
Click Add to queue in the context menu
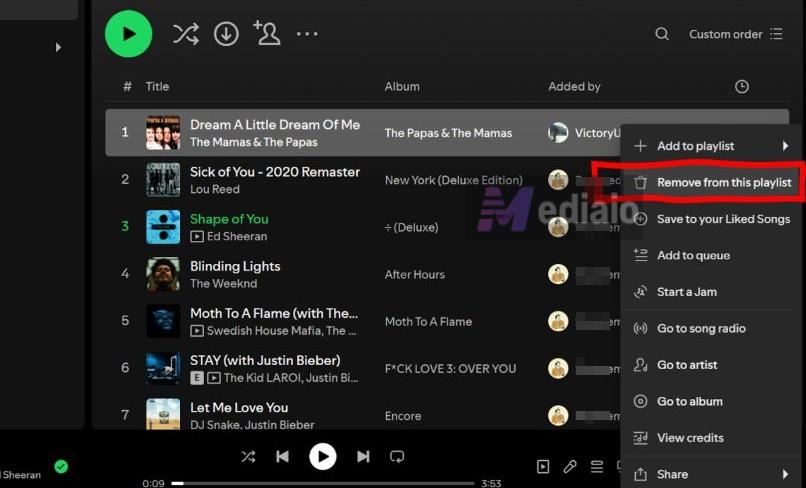[x=693, y=255]
